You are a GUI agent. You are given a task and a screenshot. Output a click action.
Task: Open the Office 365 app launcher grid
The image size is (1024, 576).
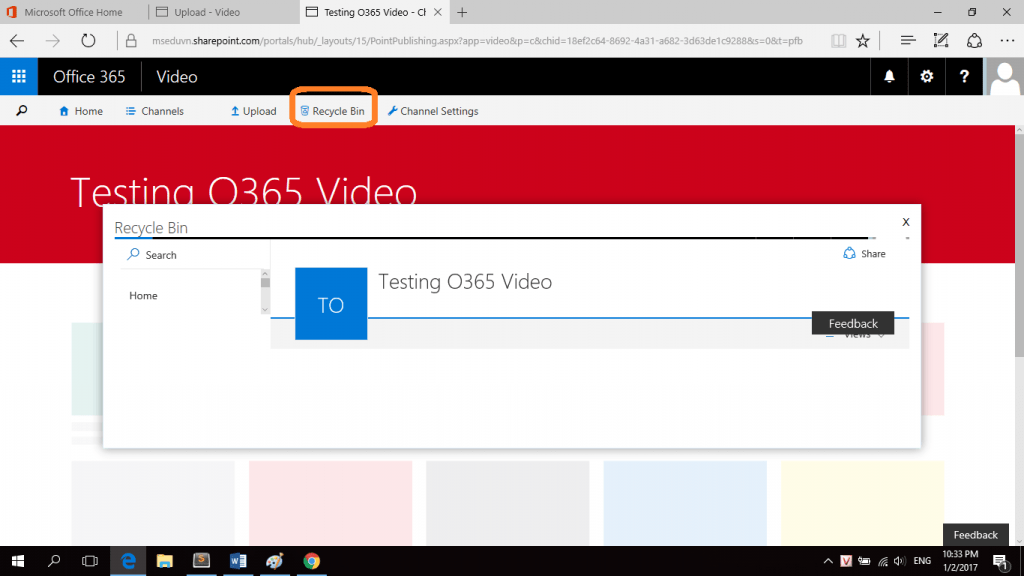click(19, 76)
